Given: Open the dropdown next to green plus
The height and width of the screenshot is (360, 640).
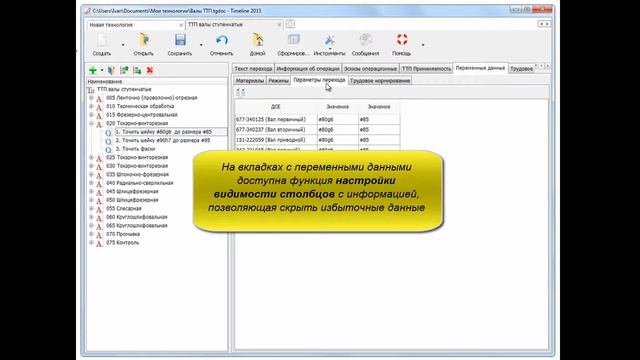Looking at the screenshot, I should pyautogui.click(x=102, y=70).
